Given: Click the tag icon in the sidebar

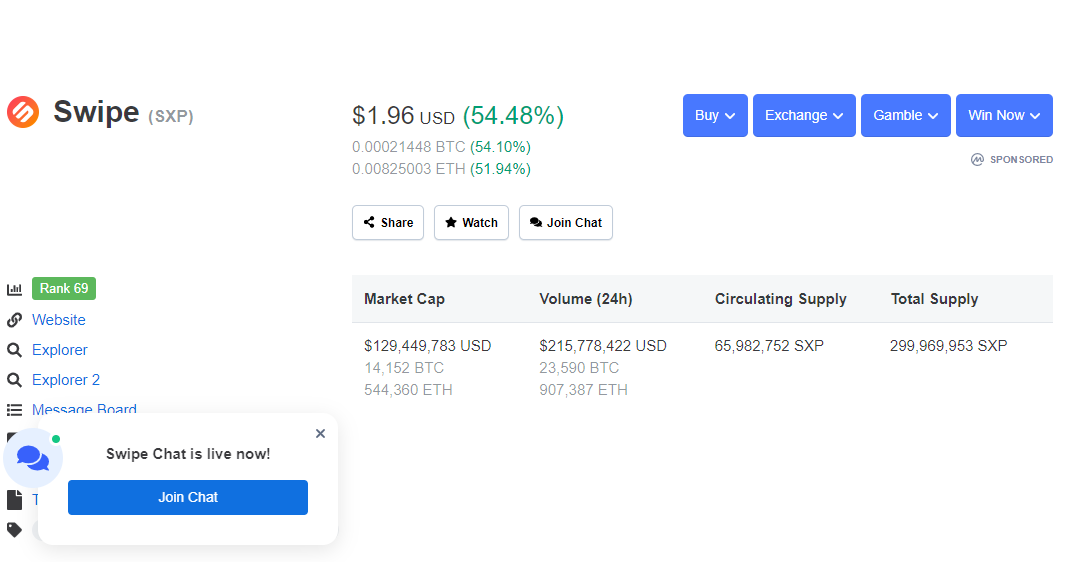Looking at the screenshot, I should click(14, 530).
